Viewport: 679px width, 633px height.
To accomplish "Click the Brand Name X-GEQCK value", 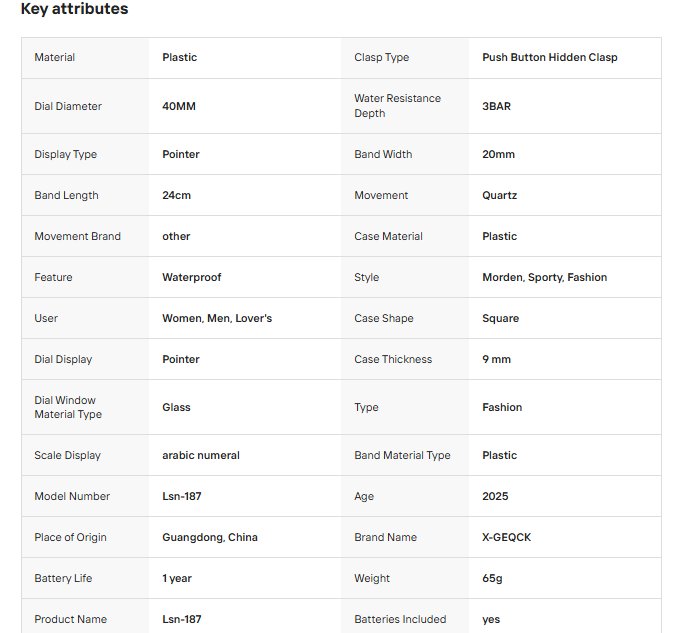I will point(506,537).
